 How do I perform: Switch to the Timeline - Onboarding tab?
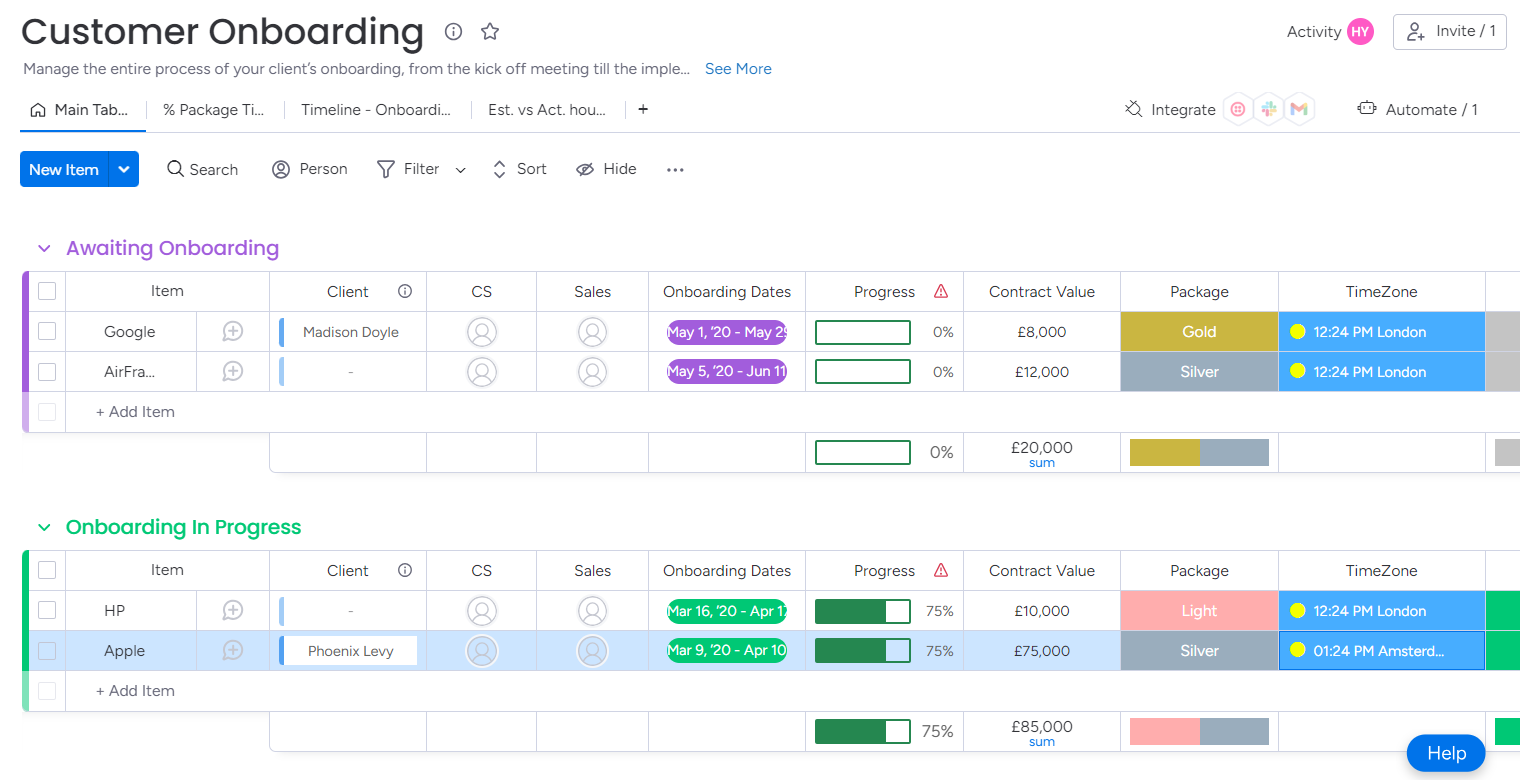pyautogui.click(x=376, y=109)
